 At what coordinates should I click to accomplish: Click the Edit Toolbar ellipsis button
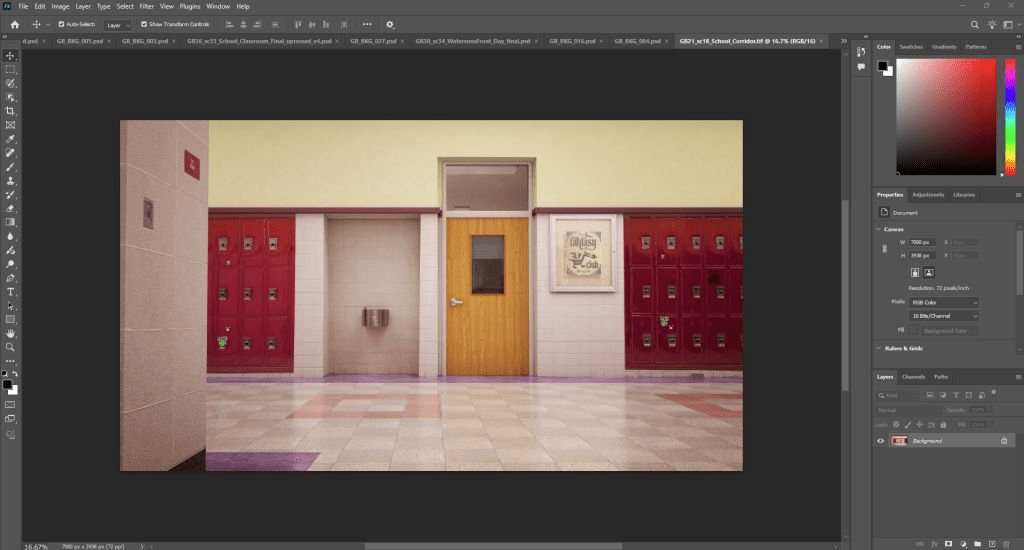10,361
